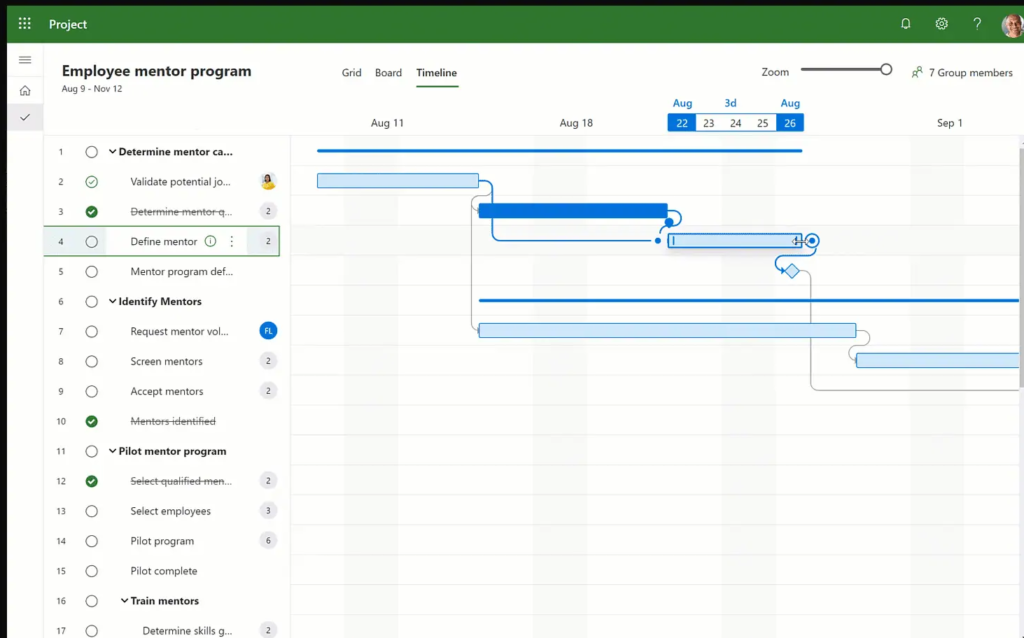Collapse the Pilot mentor program group

[113, 451]
